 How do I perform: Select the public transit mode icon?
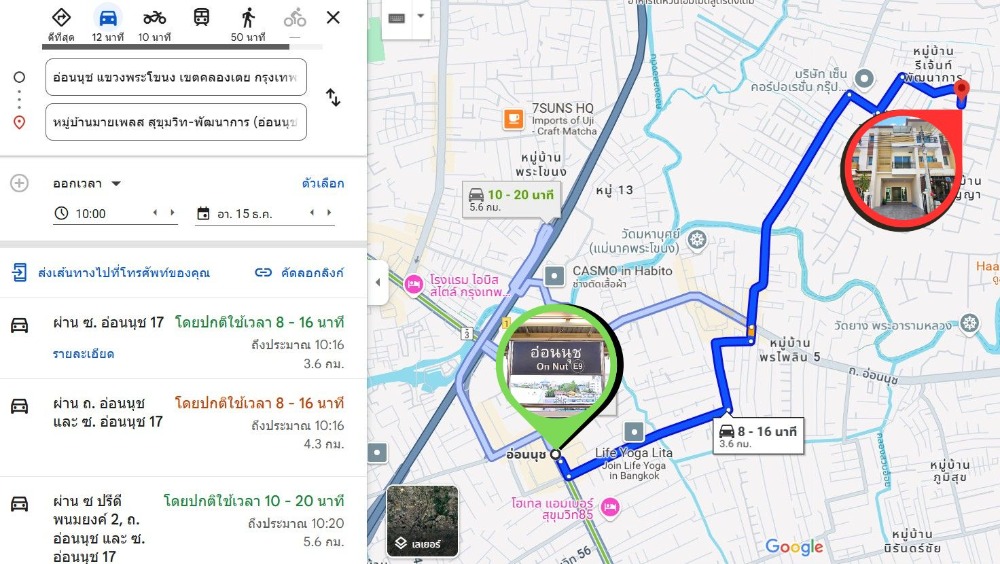tap(202, 17)
